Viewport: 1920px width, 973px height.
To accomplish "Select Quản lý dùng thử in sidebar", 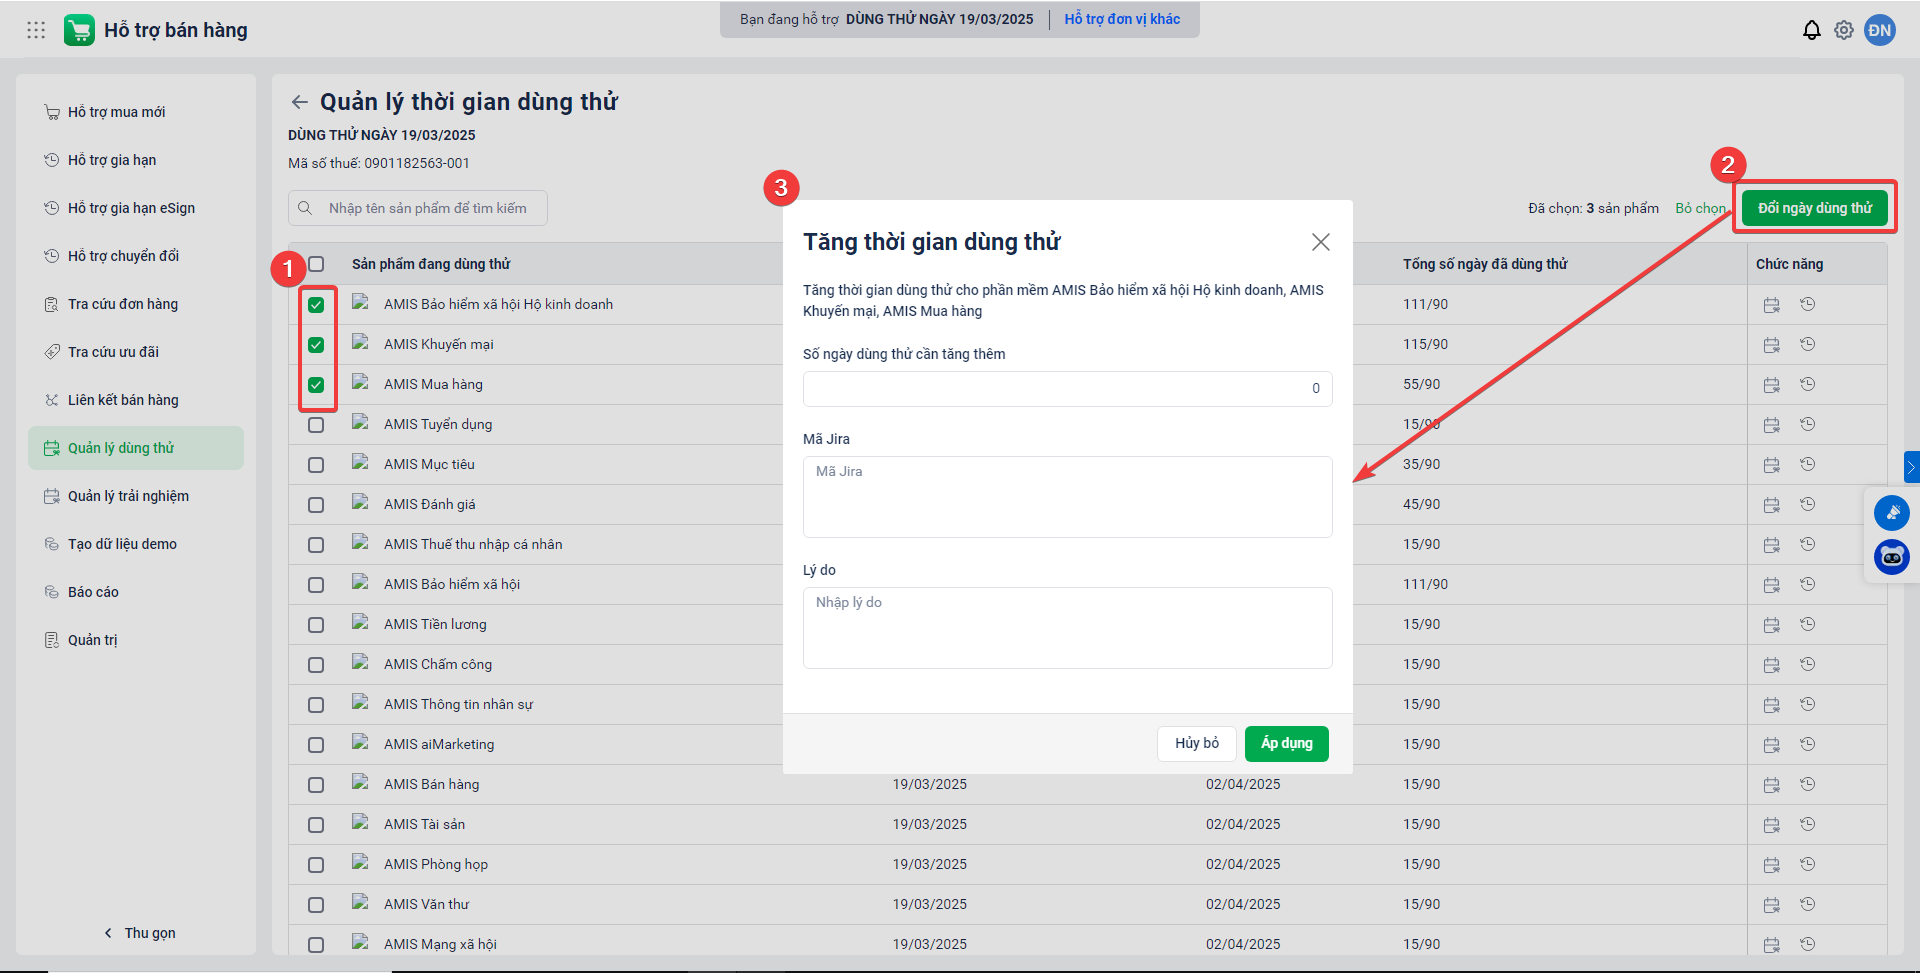I will pos(136,448).
